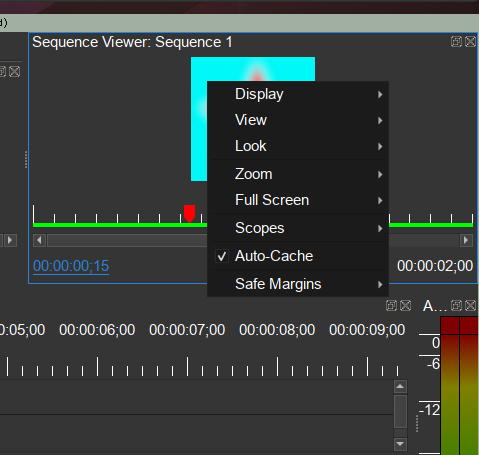
Task: Click the timeline vertical scrollbar down arrow
Action: click(400, 444)
